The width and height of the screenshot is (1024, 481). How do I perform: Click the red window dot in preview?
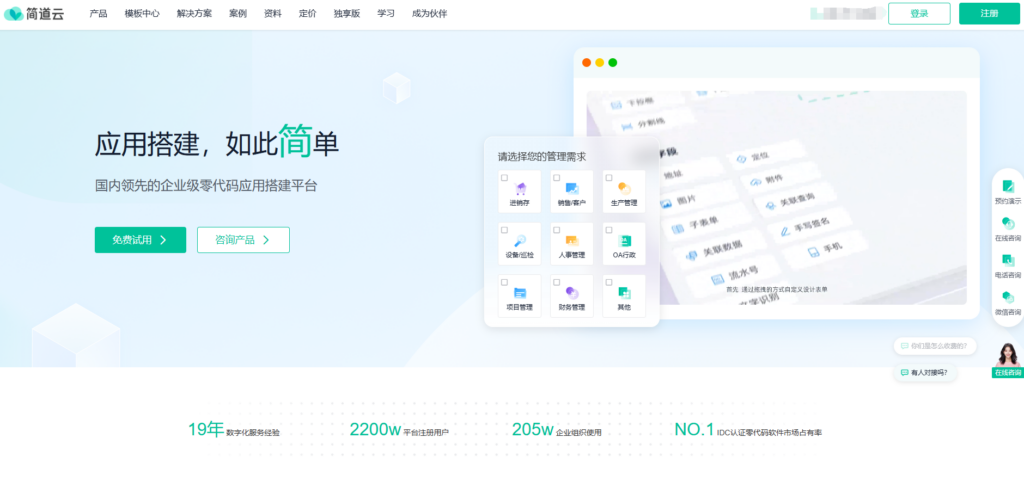click(x=586, y=63)
